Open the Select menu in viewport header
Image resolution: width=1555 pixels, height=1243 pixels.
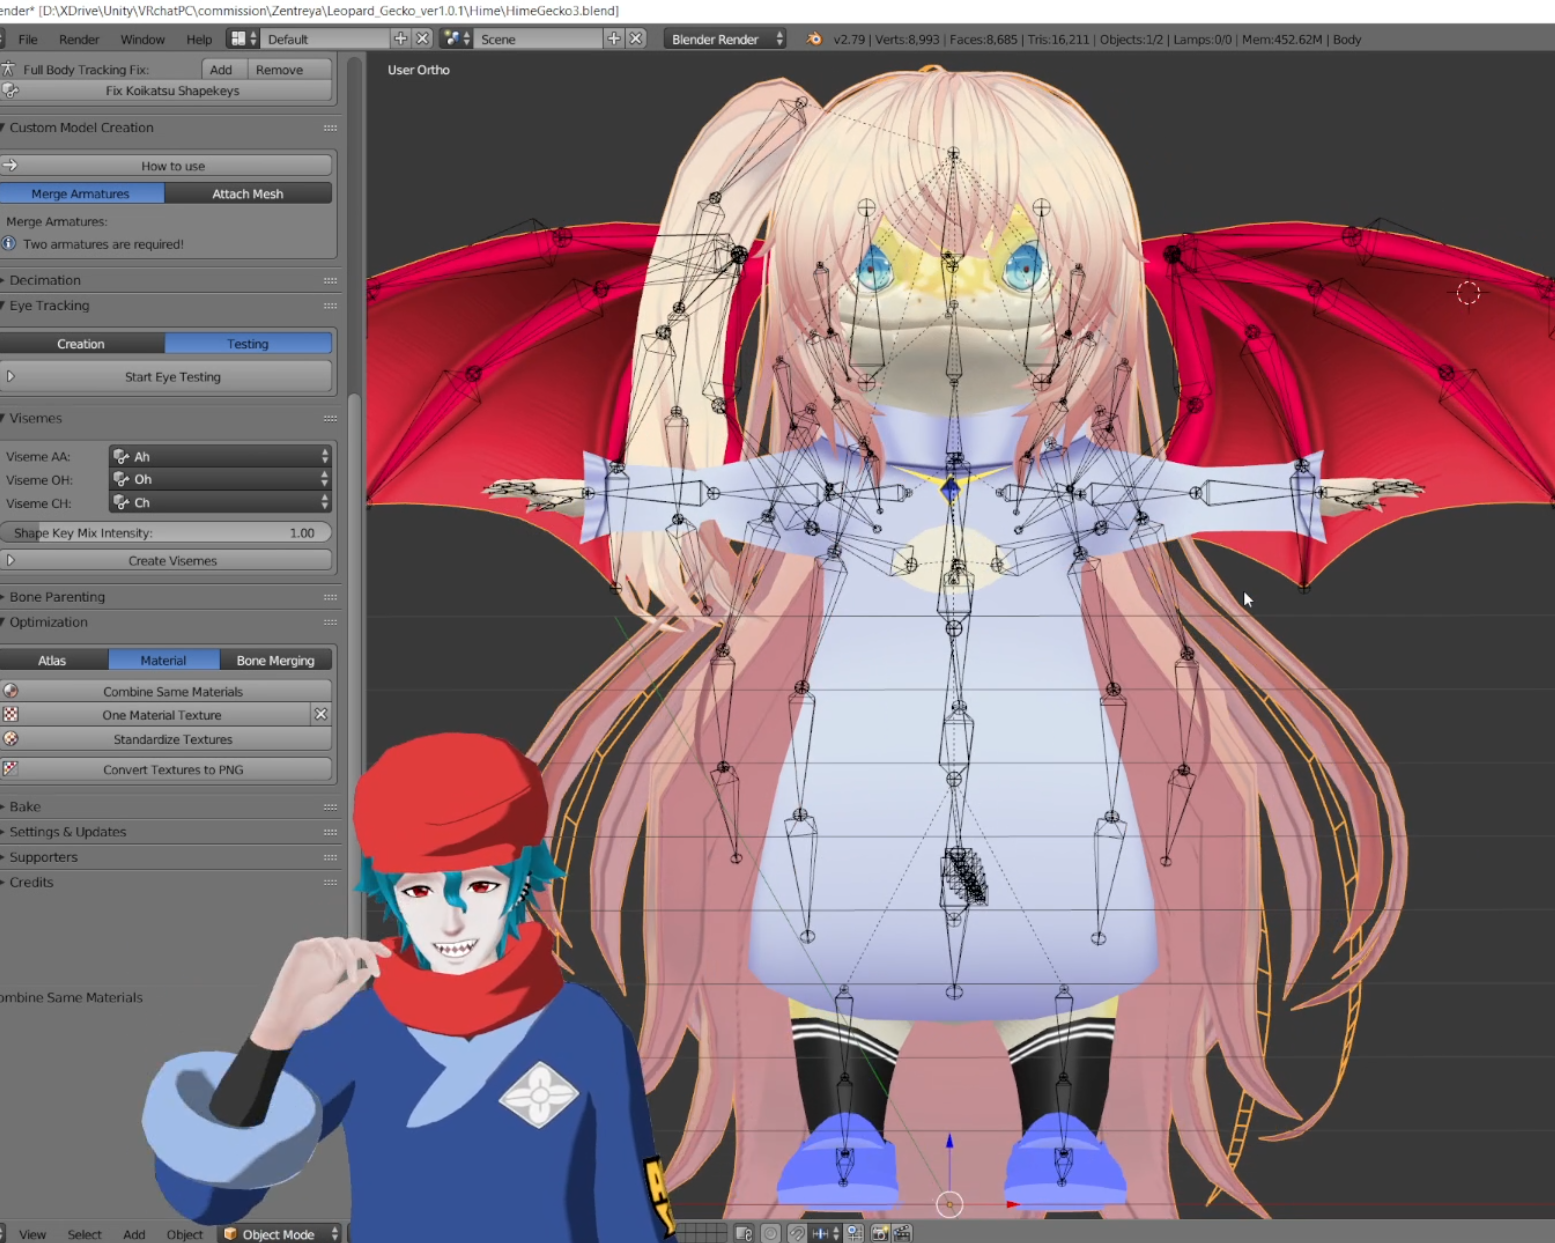click(x=84, y=1234)
